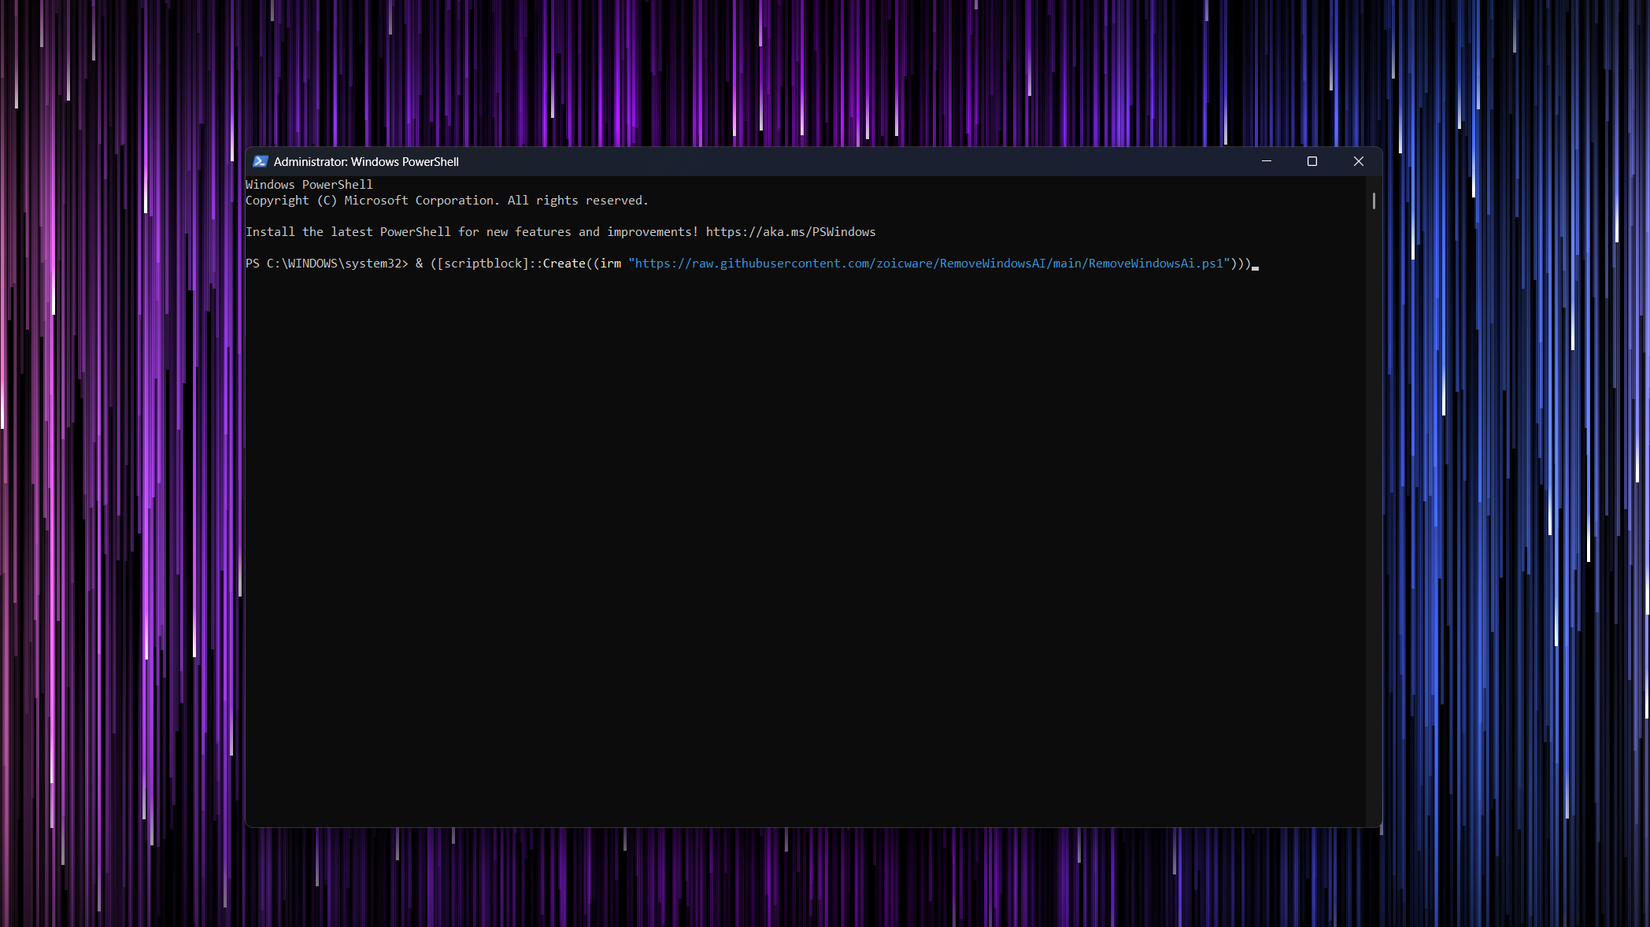Viewport: 1650px width, 927px height.
Task: Click the window title 'Administrator: Windows PowerShell'
Action: click(x=366, y=162)
